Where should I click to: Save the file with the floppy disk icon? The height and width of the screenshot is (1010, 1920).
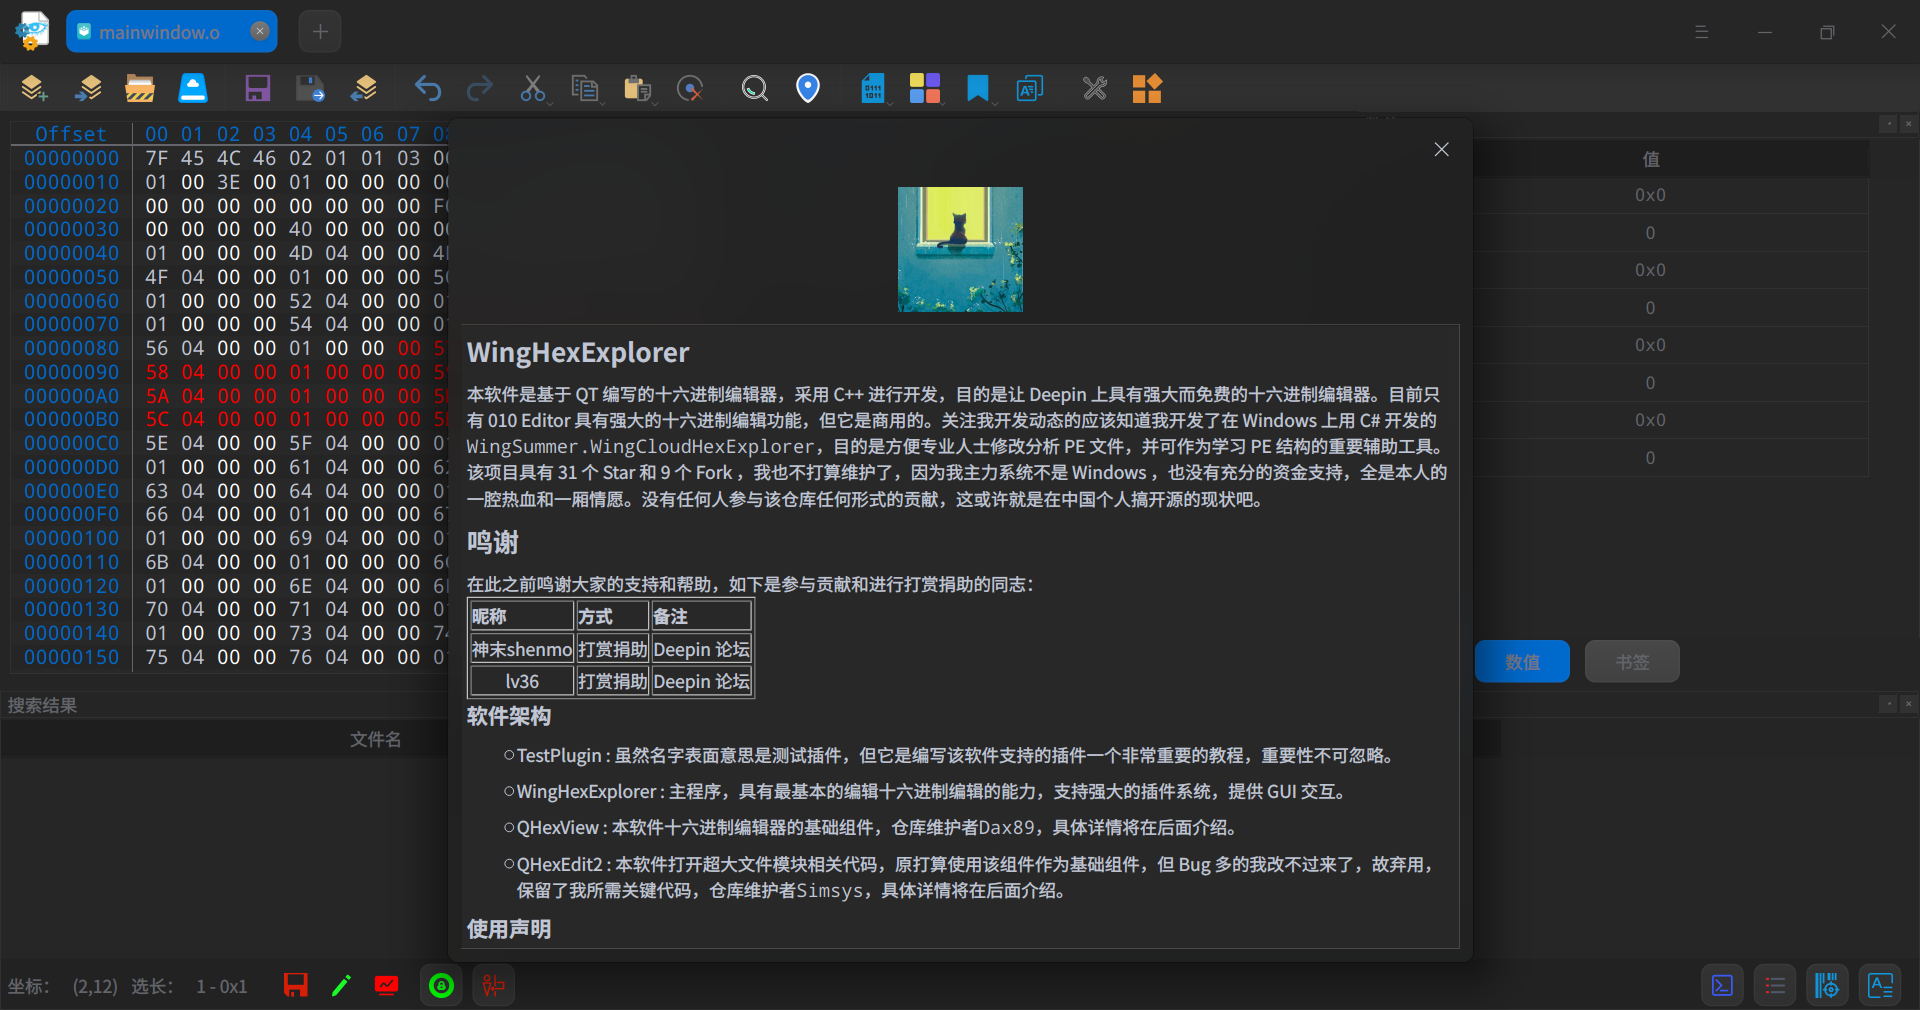pos(257,88)
